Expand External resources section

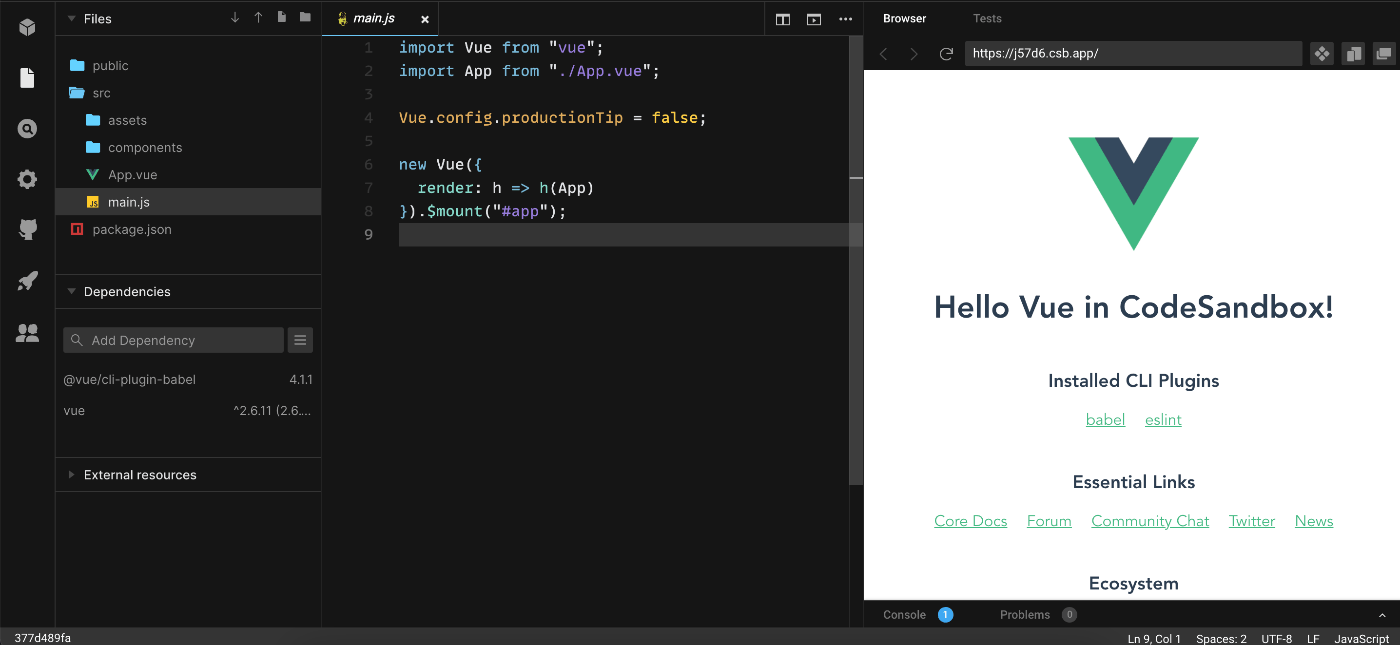[71, 475]
